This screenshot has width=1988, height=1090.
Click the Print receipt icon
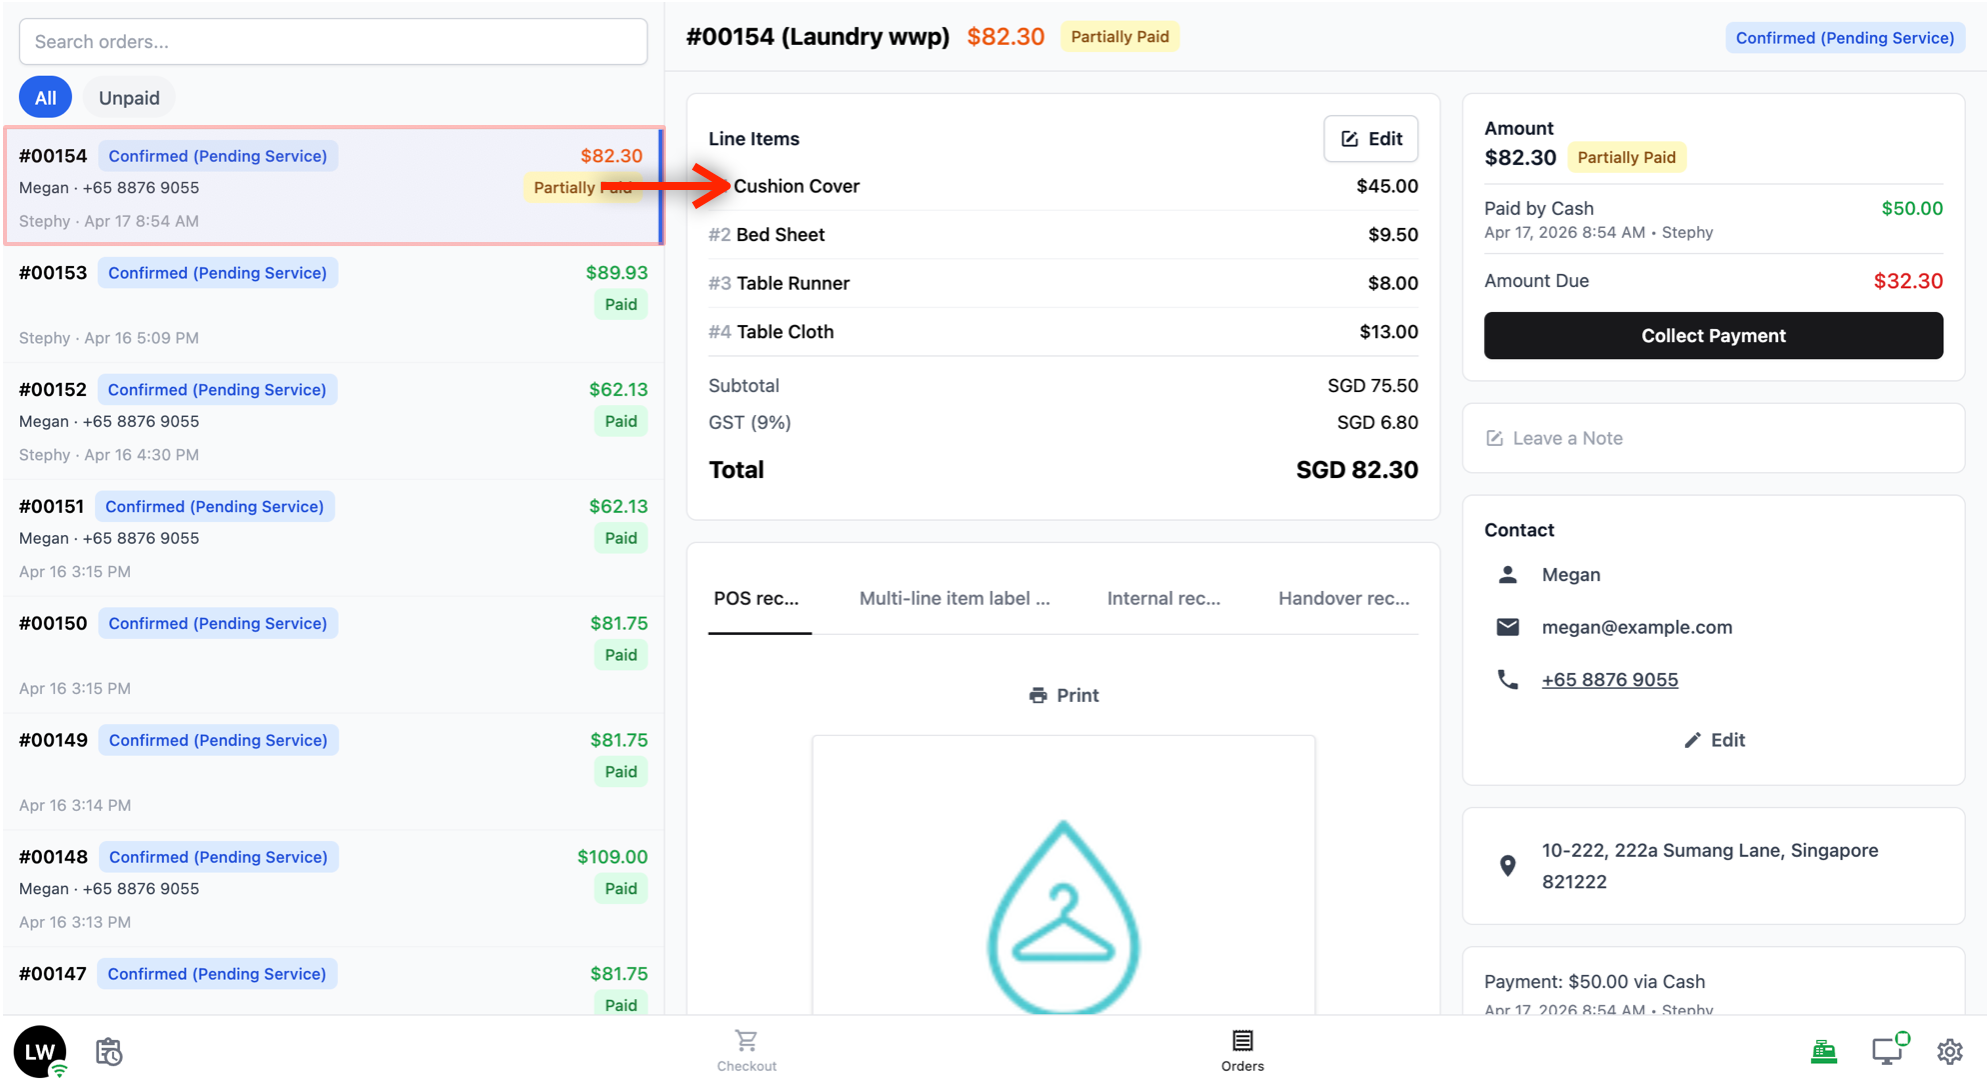[1038, 695]
